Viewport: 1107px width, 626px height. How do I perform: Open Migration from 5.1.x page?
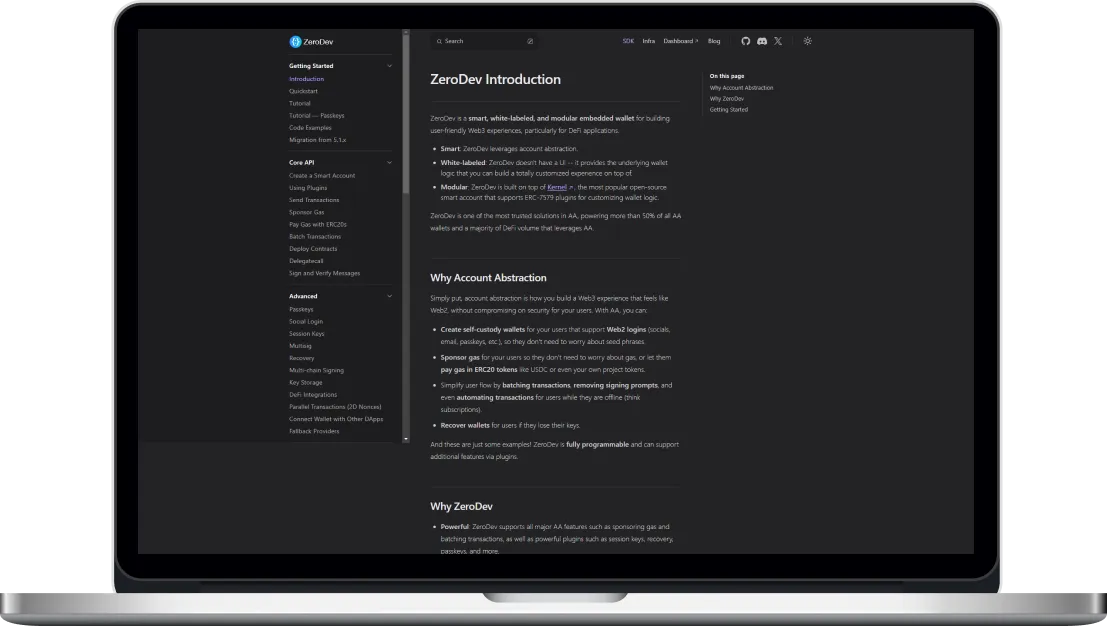[318, 140]
